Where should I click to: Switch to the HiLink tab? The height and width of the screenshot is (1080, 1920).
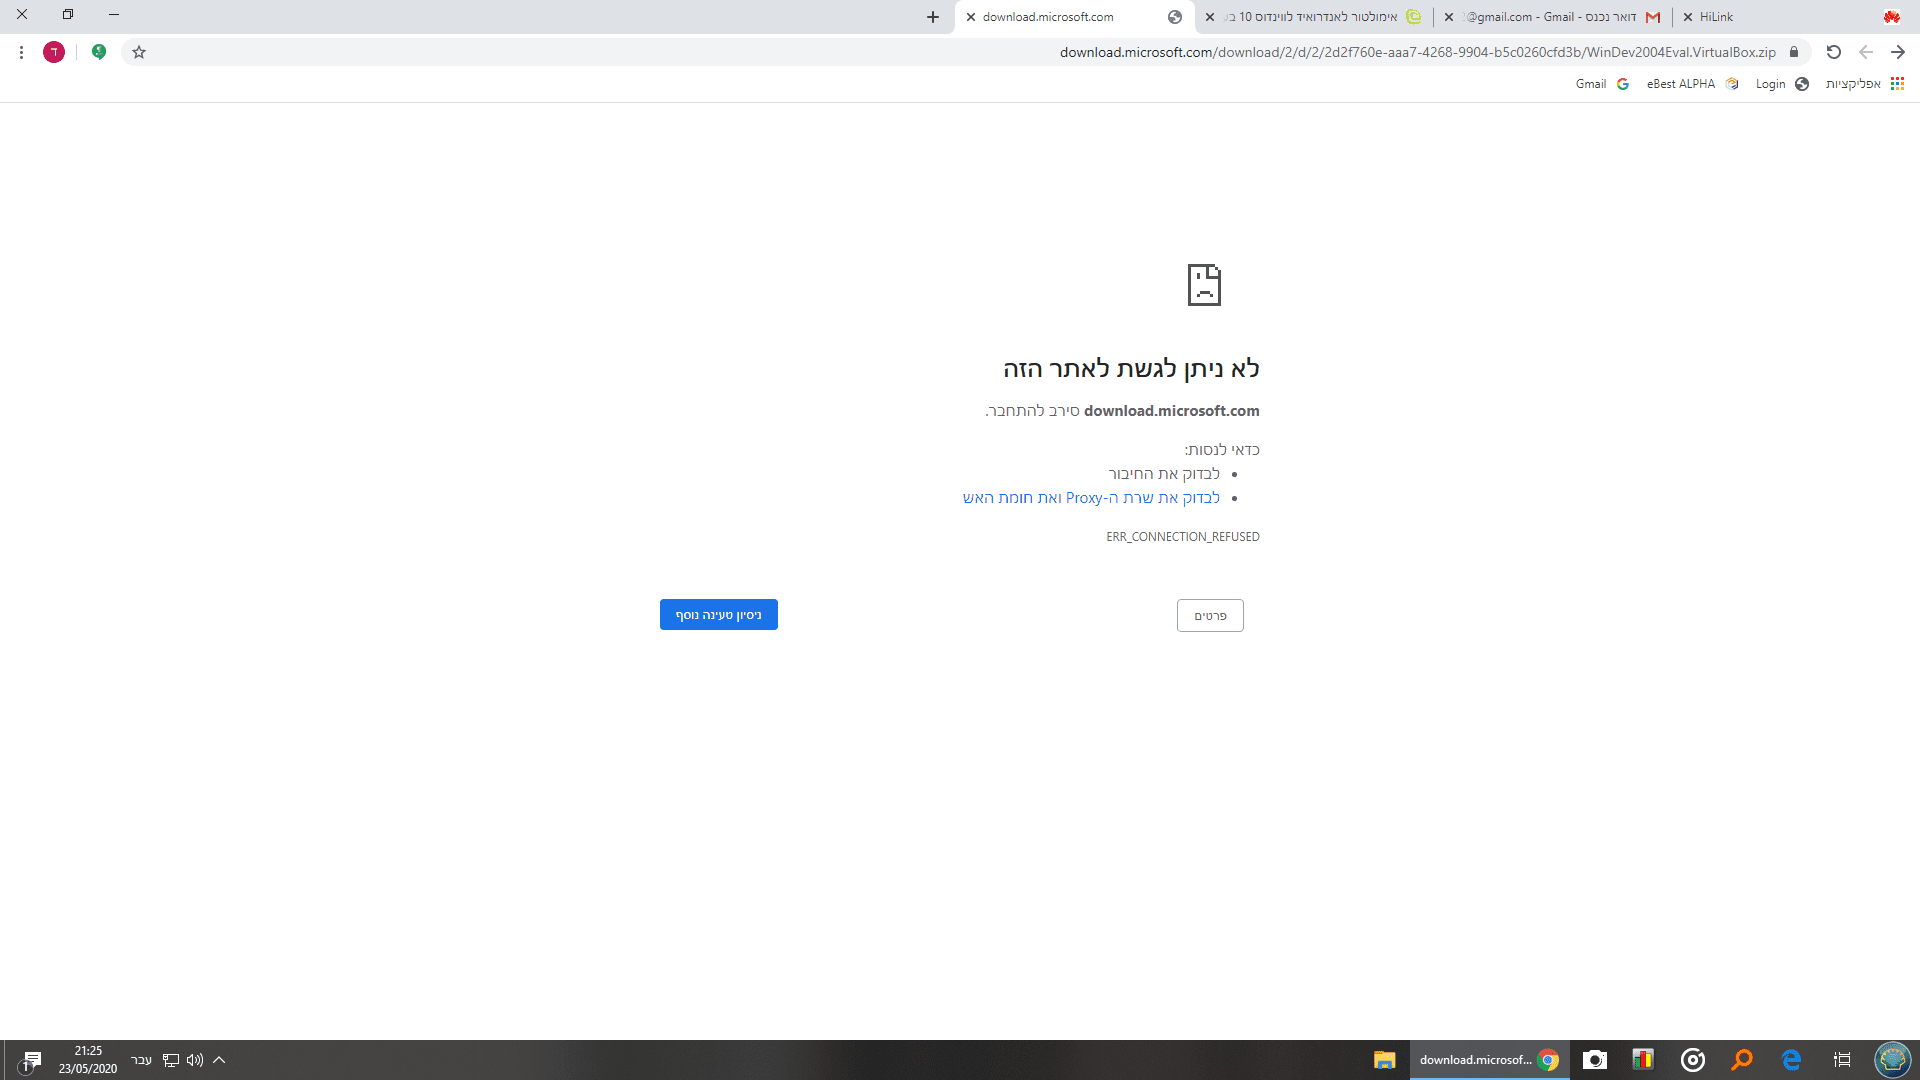[1716, 17]
